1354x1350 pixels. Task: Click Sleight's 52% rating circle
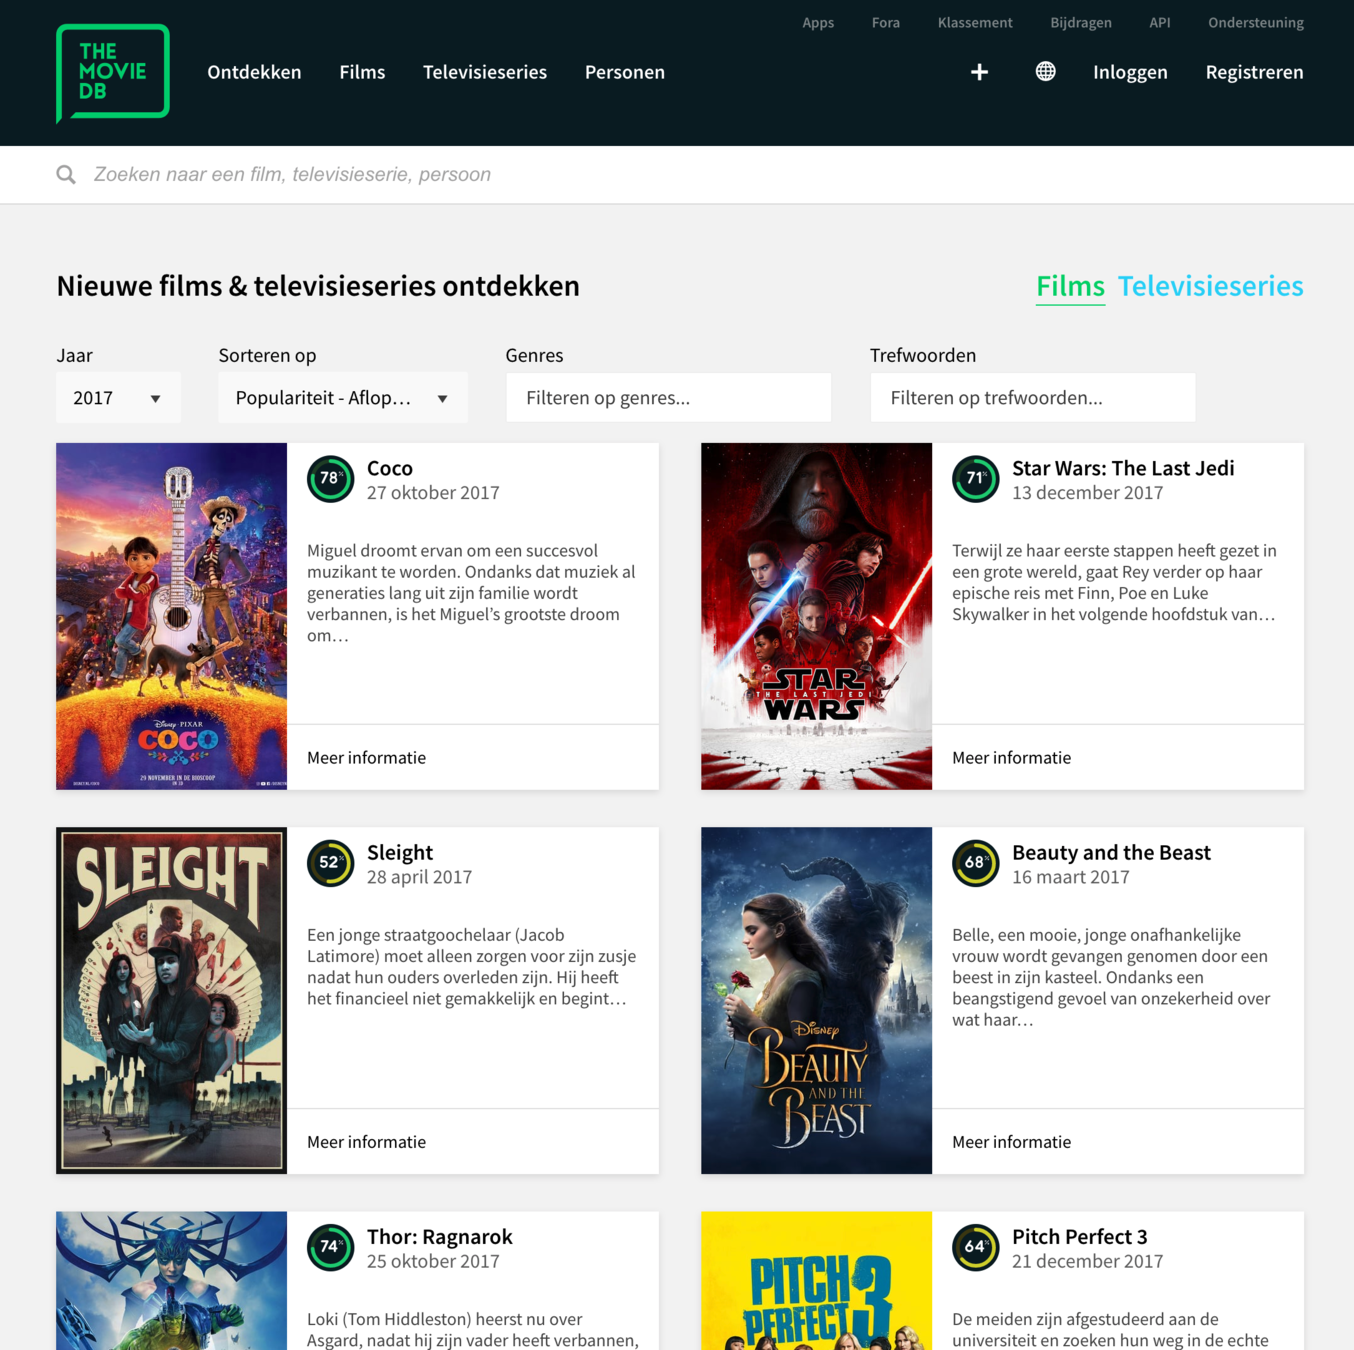pyautogui.click(x=330, y=863)
